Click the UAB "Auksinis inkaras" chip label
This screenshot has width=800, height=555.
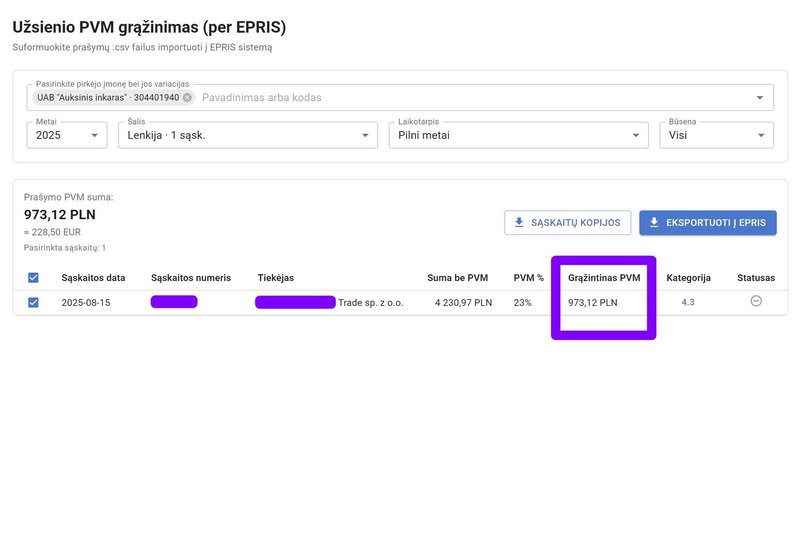108,97
